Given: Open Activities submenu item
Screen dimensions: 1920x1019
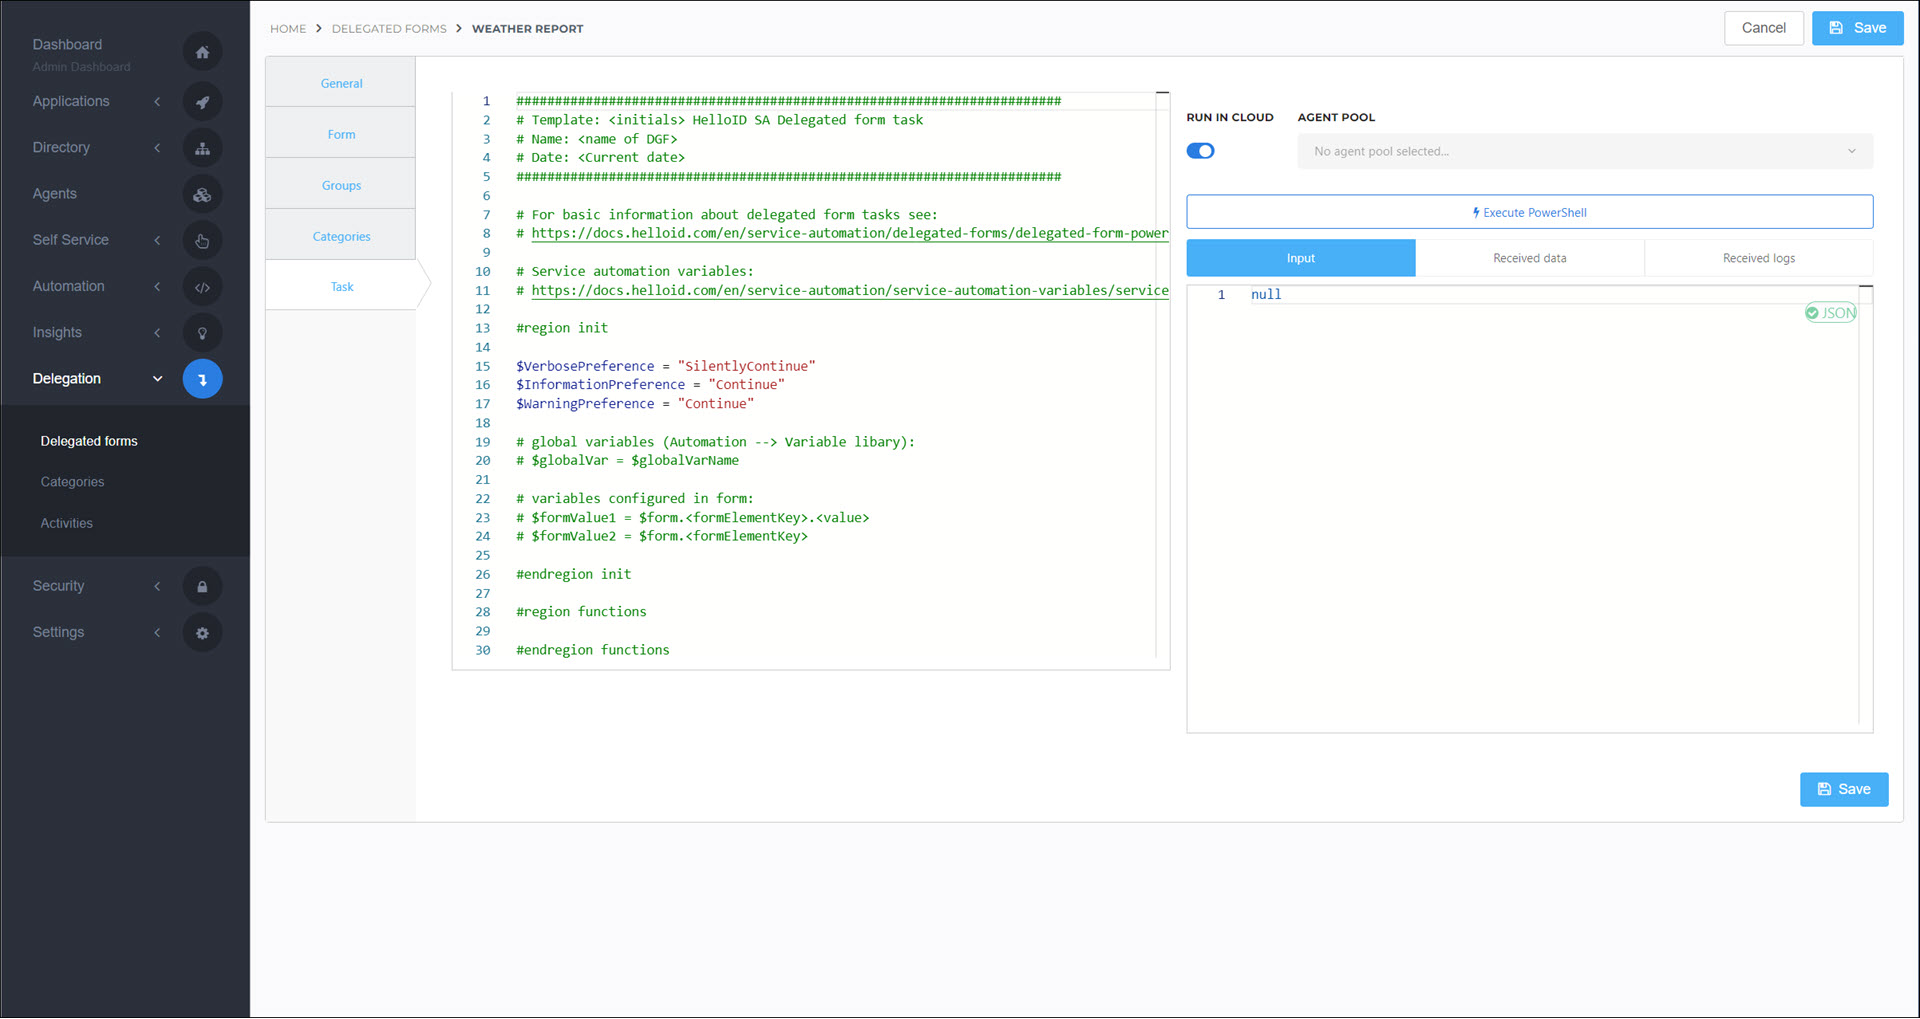Looking at the screenshot, I should click(66, 523).
